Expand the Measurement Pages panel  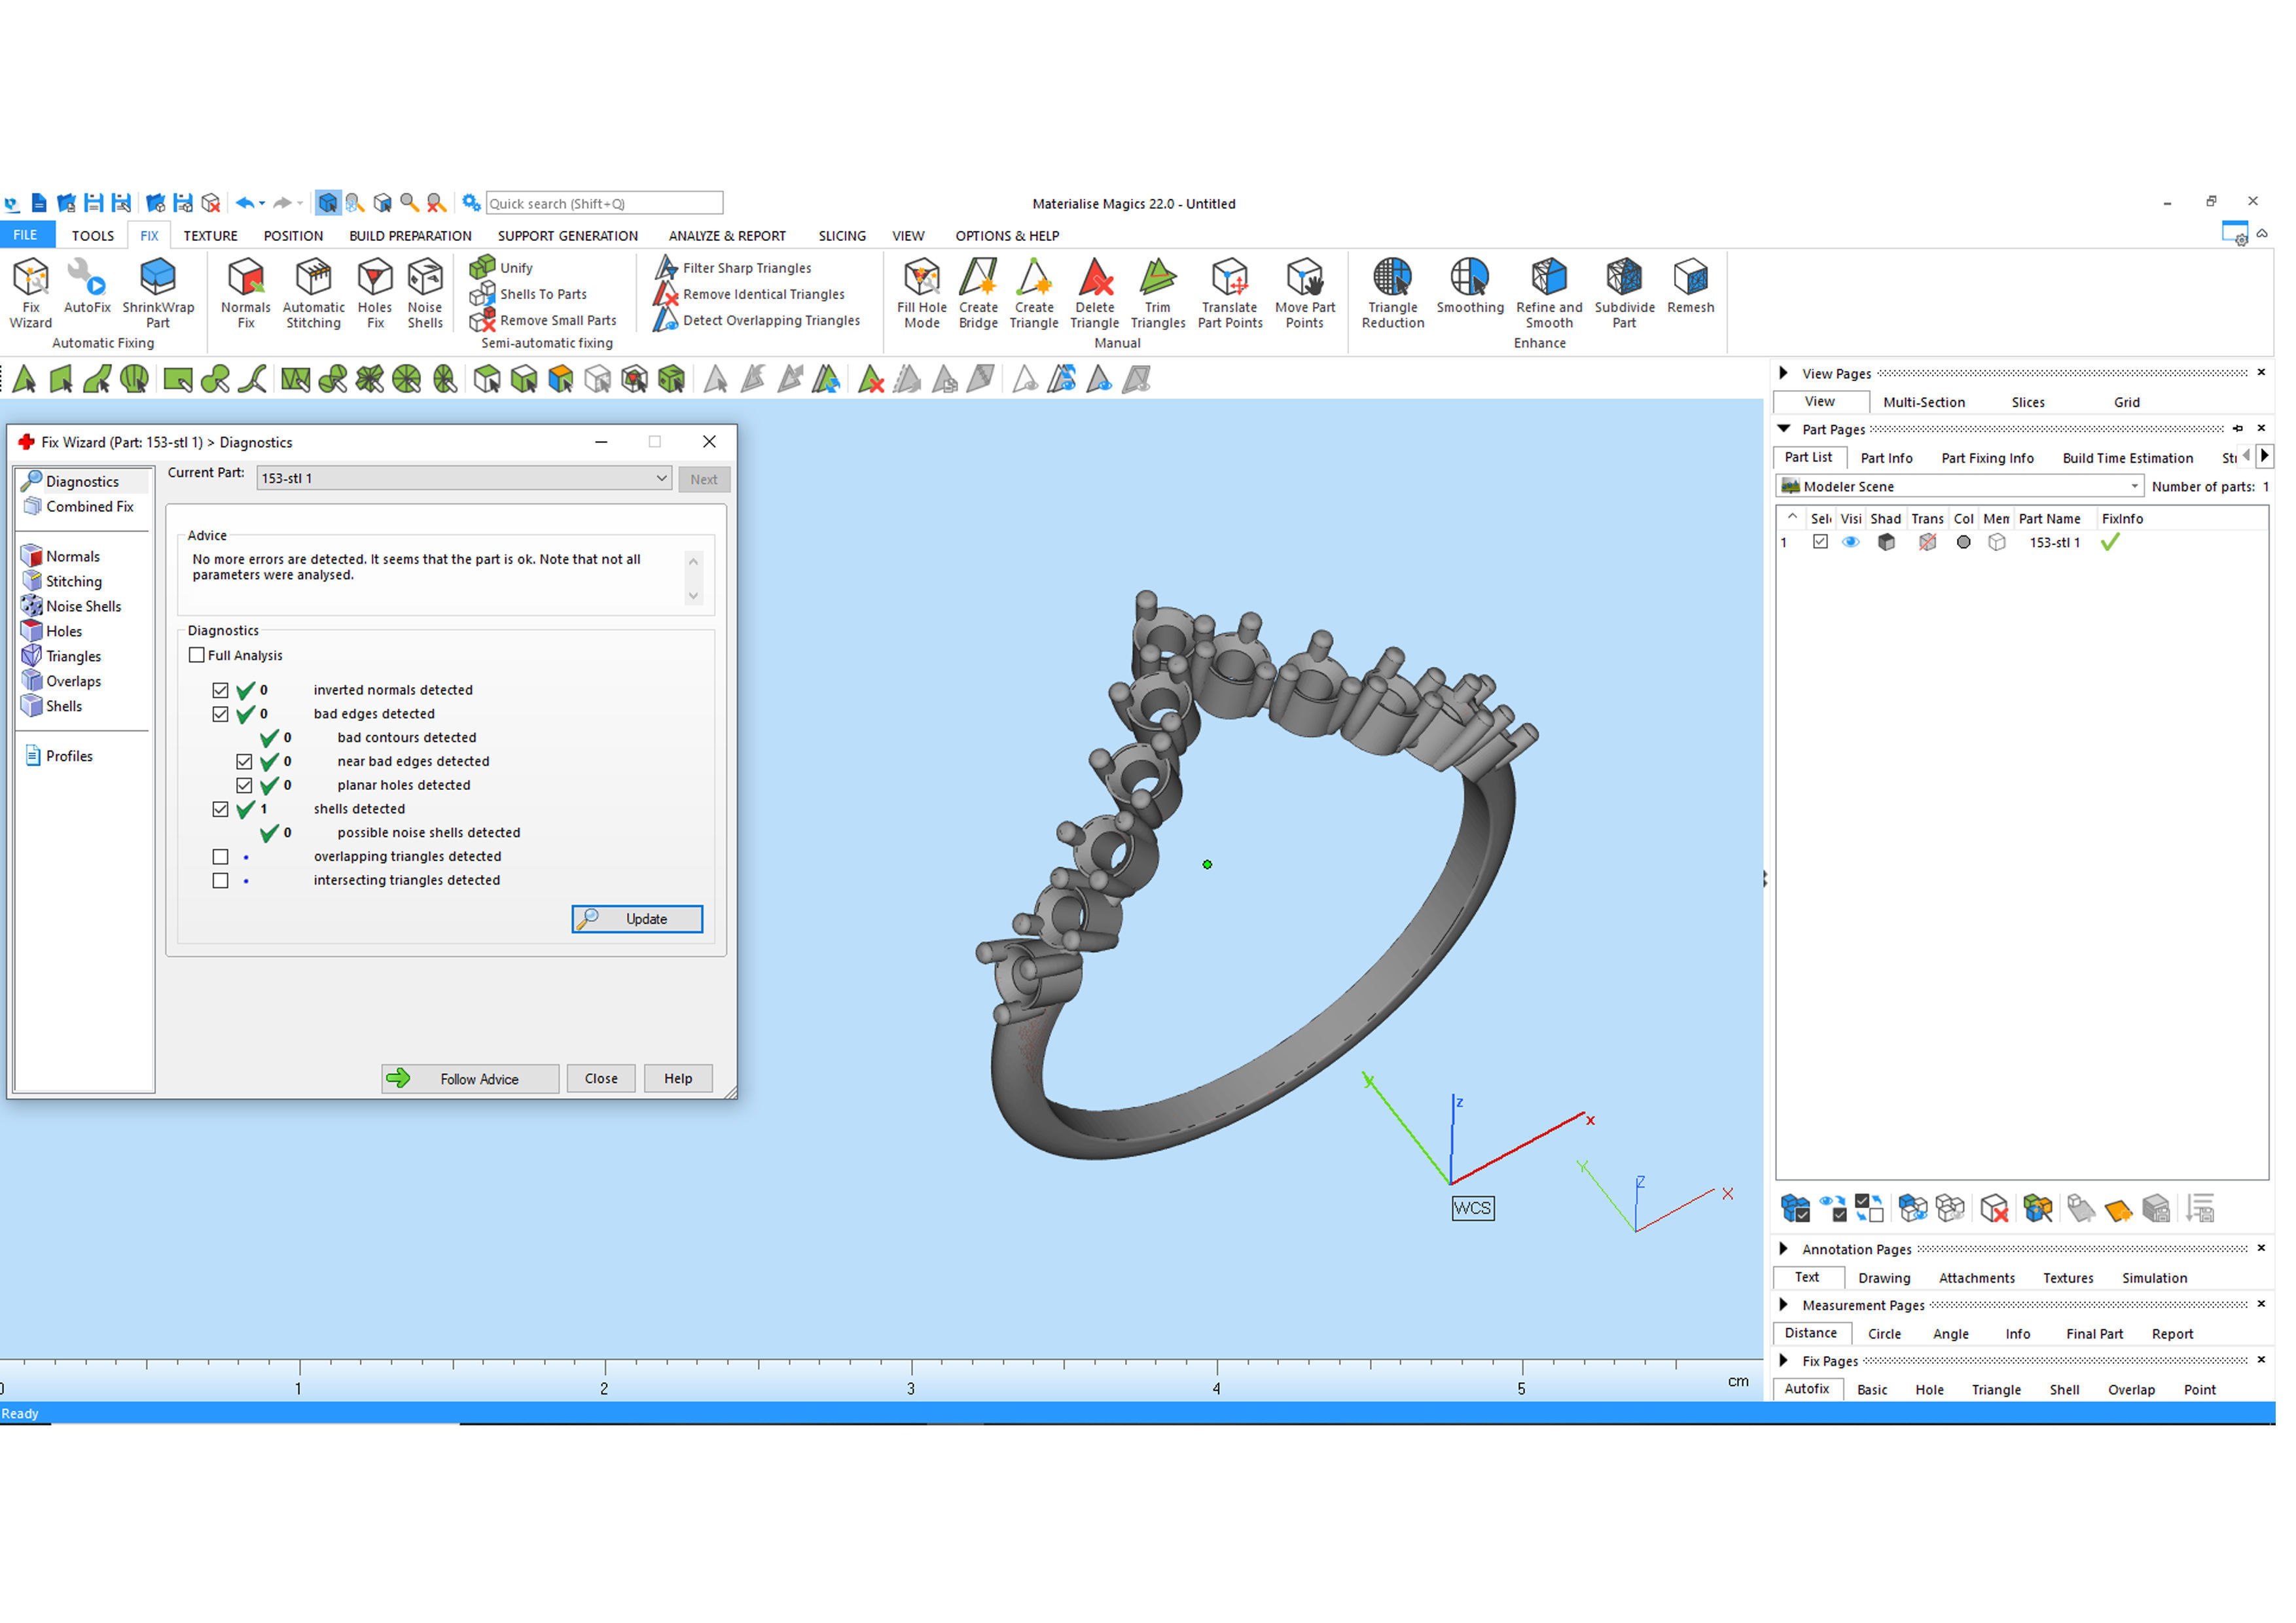1783,1305
